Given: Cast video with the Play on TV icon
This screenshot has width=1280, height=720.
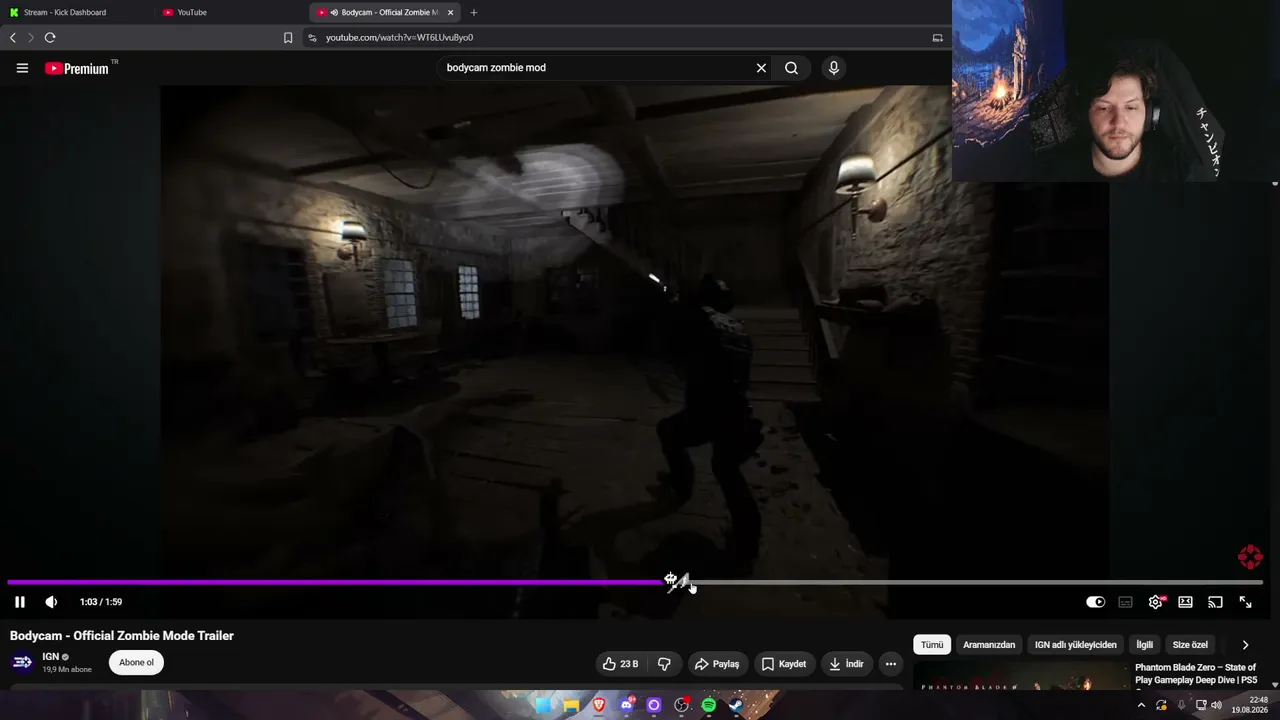Looking at the screenshot, I should click(x=1215, y=602).
